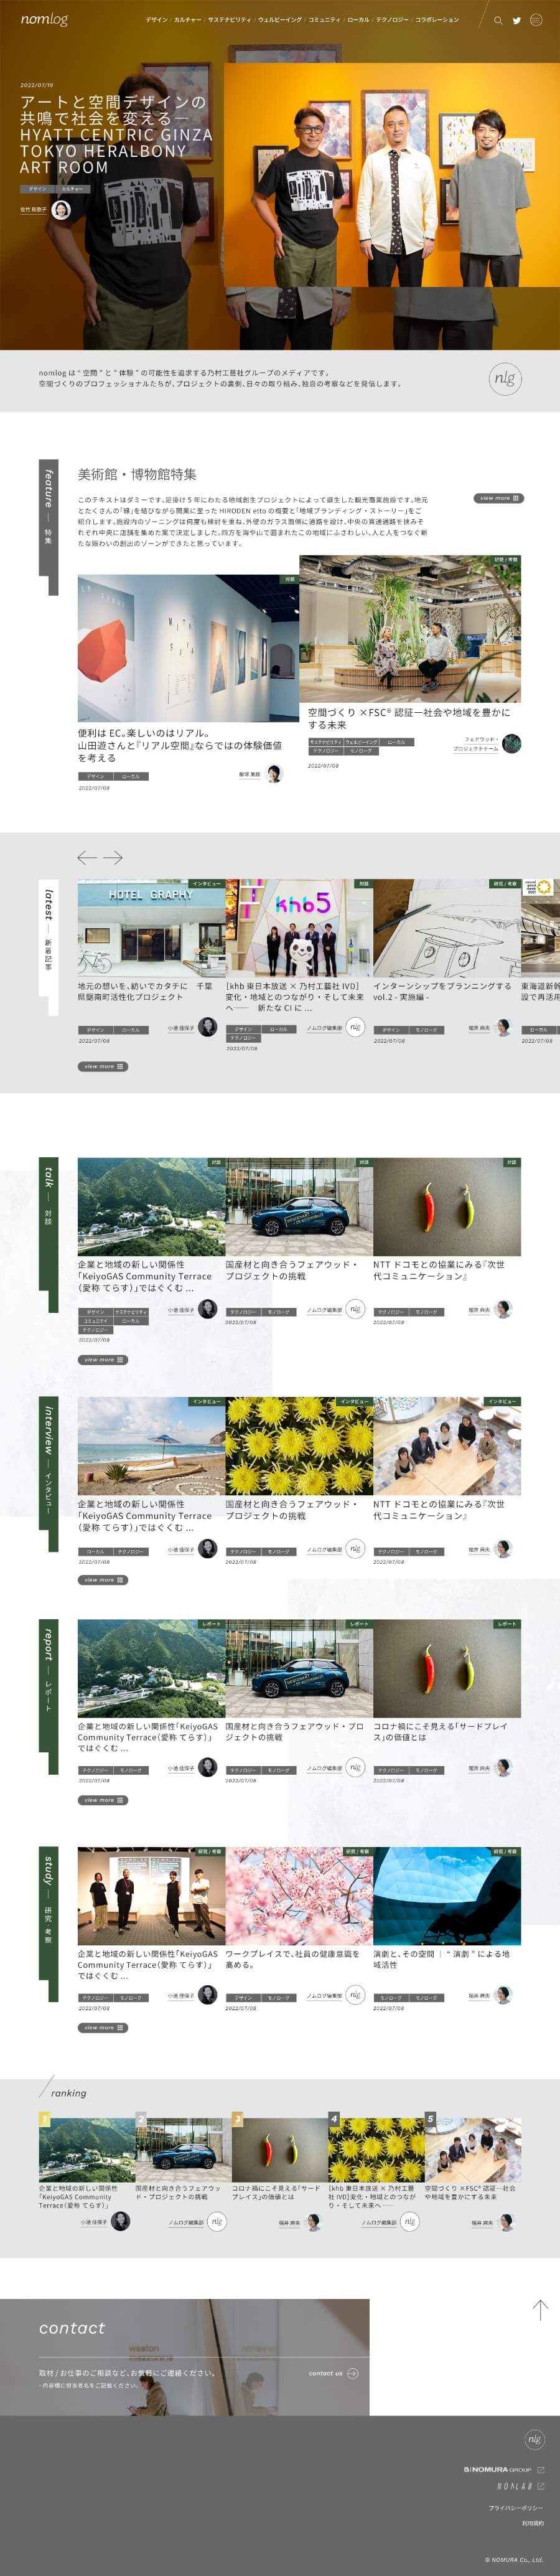Screen dimensions: 560x2576
Task: Click view more in the study section
Action: 103,2028
